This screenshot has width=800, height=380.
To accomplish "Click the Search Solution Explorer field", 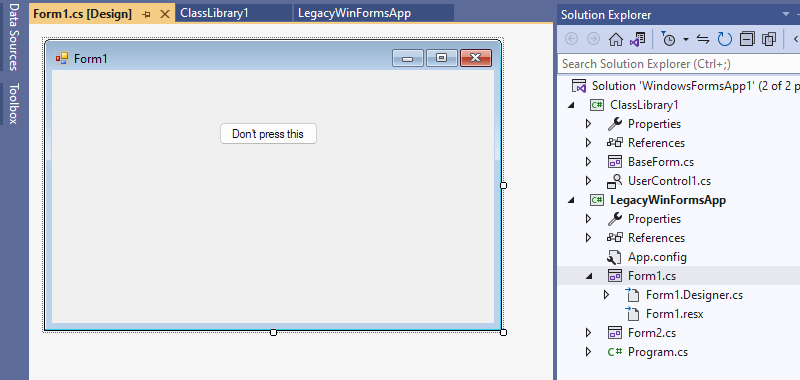I will [x=679, y=64].
